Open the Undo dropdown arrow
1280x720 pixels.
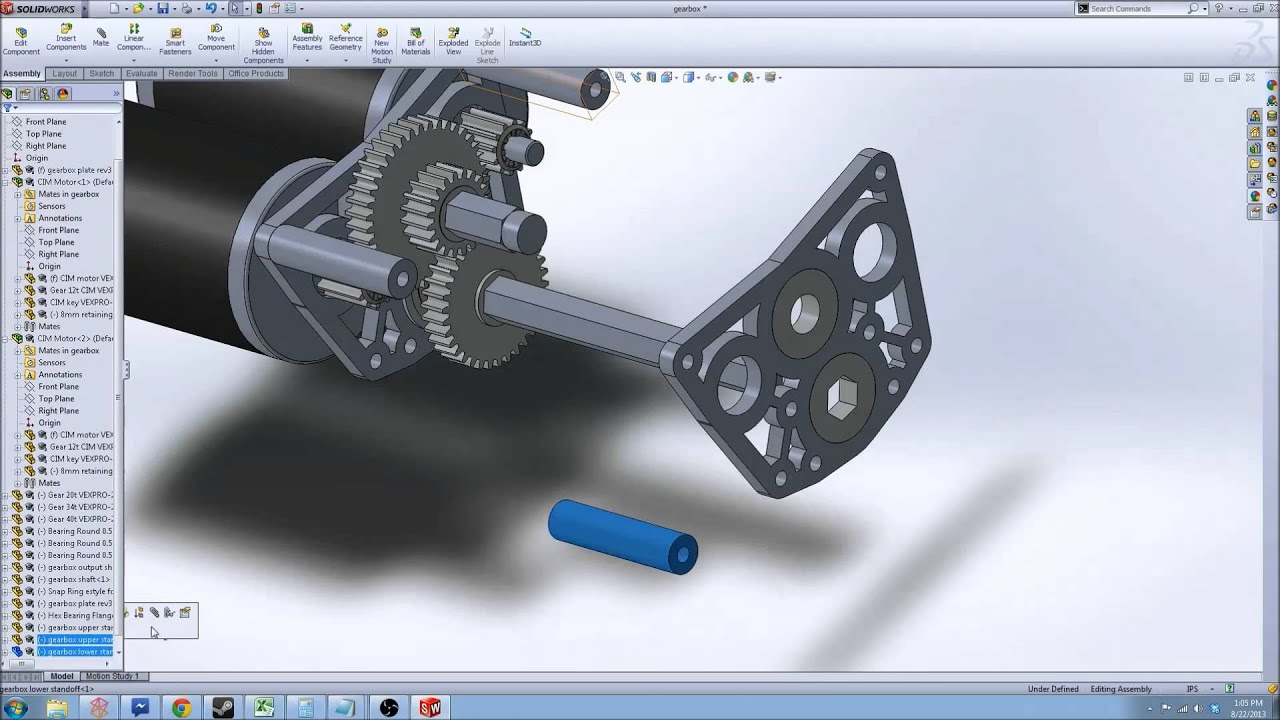pos(222,8)
